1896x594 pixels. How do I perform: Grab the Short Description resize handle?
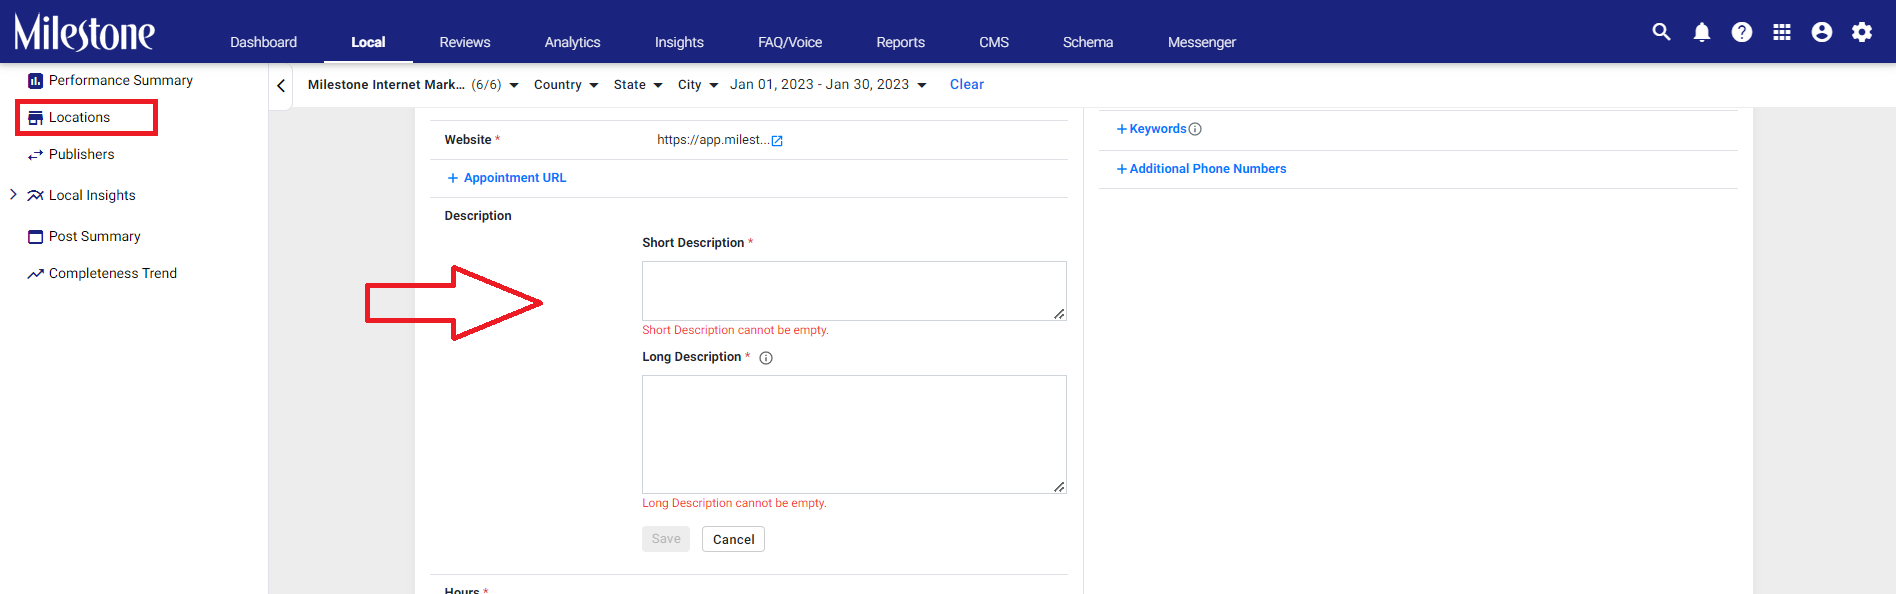coord(1059,314)
